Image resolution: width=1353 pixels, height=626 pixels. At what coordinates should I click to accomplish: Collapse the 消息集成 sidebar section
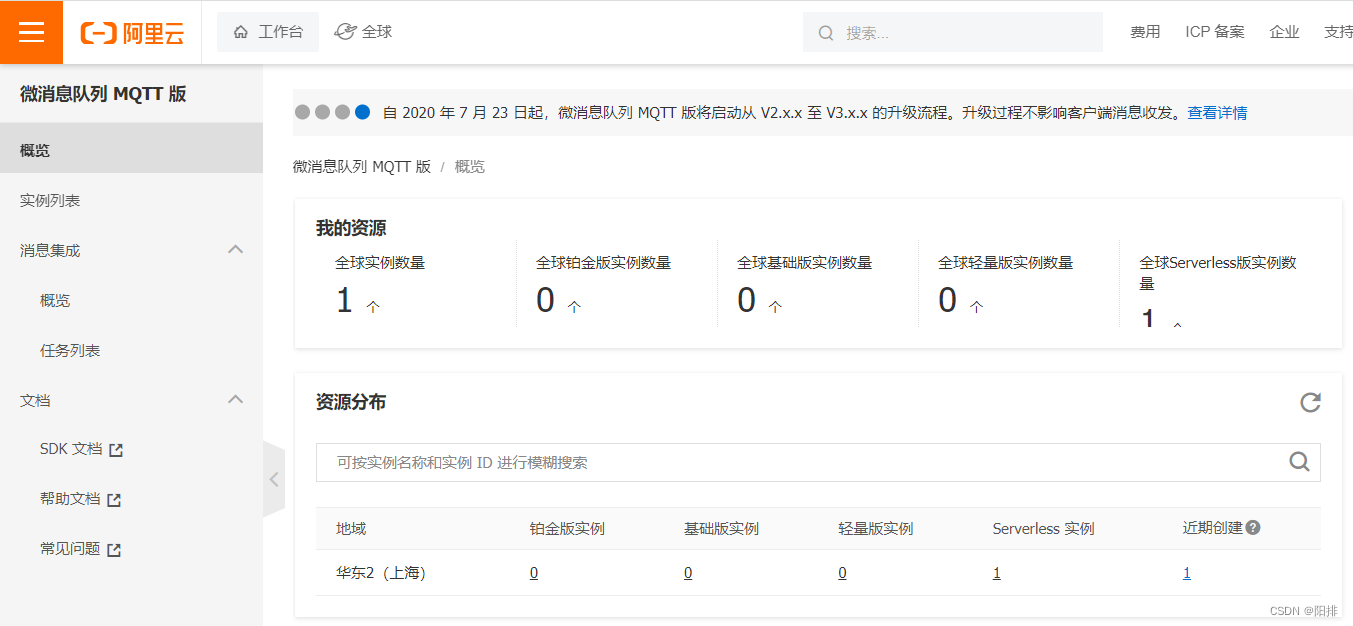point(236,249)
